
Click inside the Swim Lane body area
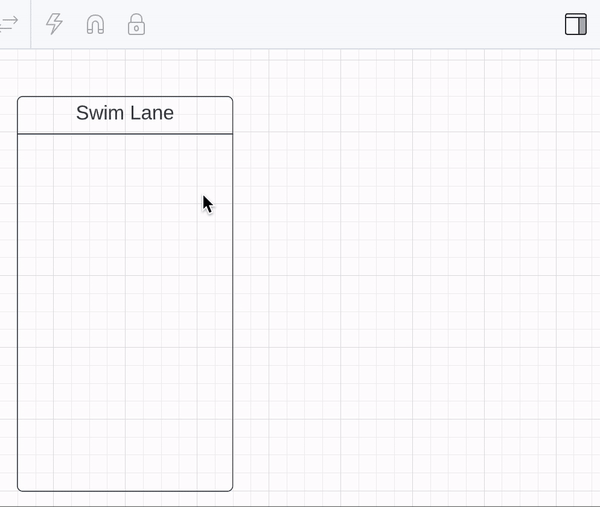[x=125, y=310]
